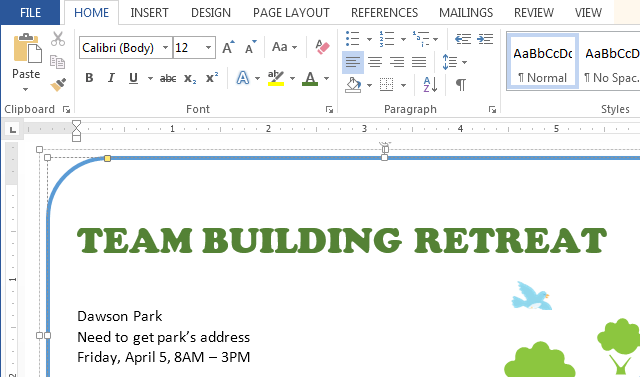640x377 pixels.
Task: Expand the shading color dropdown arrow
Action: (369, 85)
